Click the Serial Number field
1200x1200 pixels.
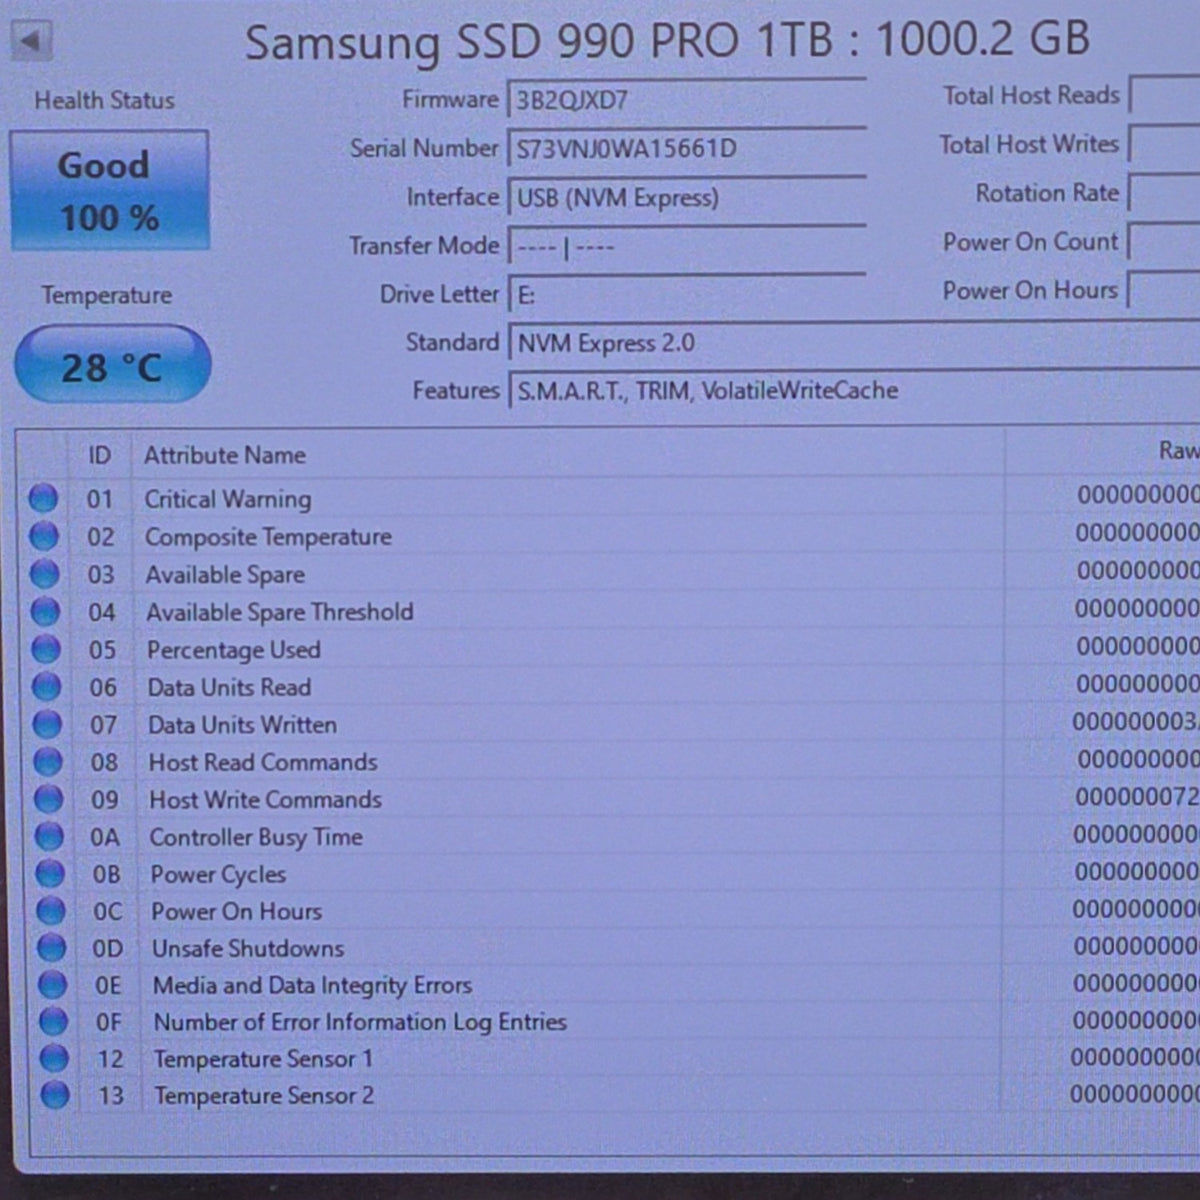[x=687, y=149]
